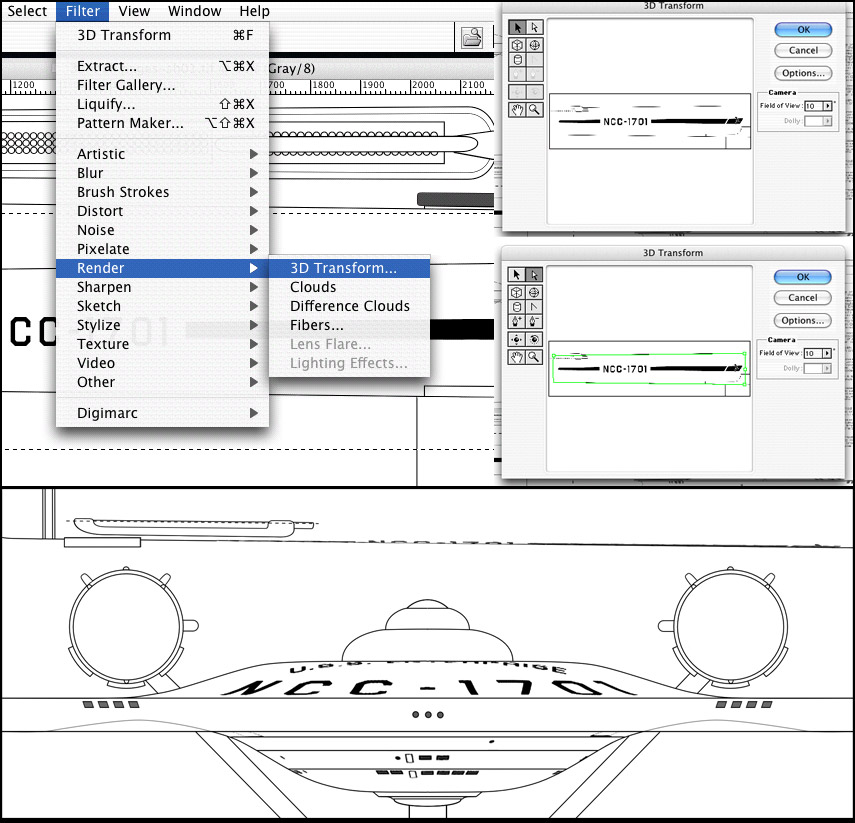Choose Difference Clouds in the Render submenu
Image resolution: width=855 pixels, height=823 pixels.
tap(350, 306)
